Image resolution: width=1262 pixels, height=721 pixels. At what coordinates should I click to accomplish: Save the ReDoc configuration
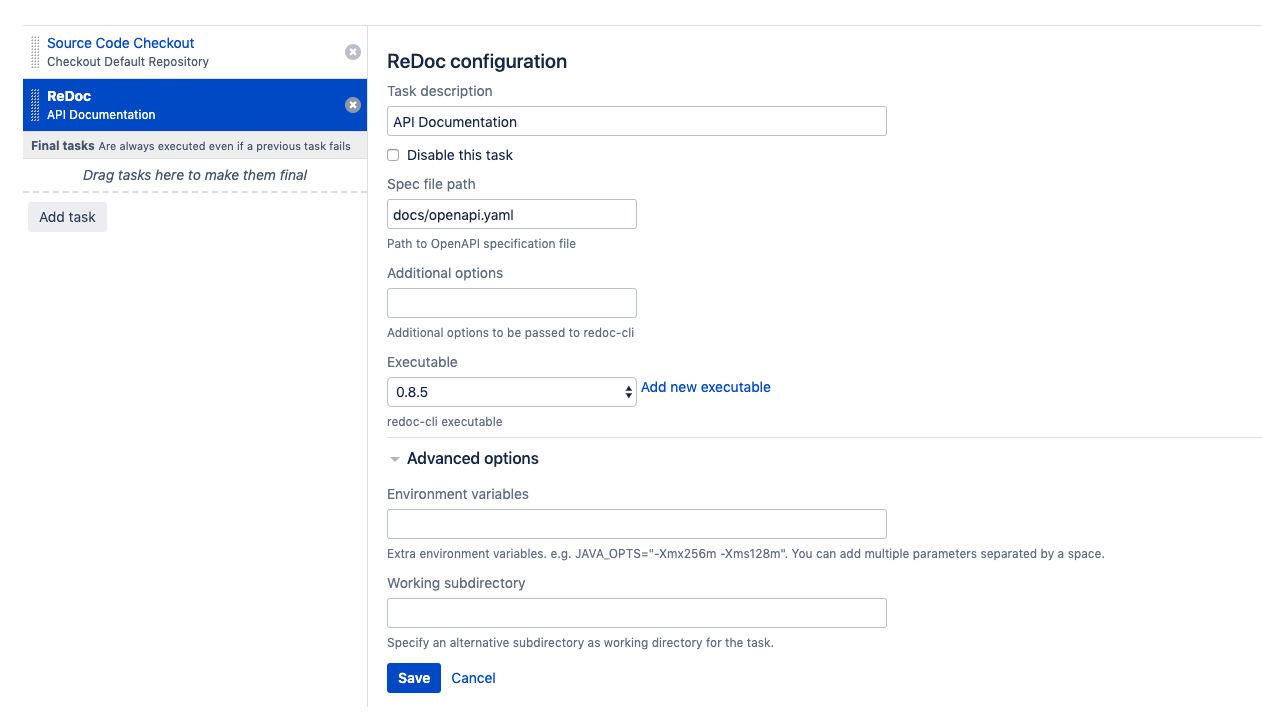[x=414, y=678]
